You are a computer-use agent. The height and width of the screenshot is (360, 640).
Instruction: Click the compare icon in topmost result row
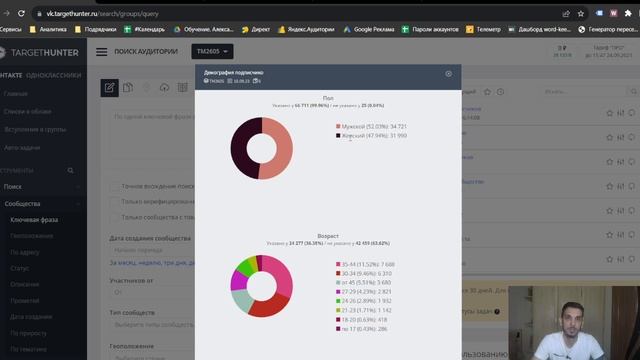coord(620,113)
